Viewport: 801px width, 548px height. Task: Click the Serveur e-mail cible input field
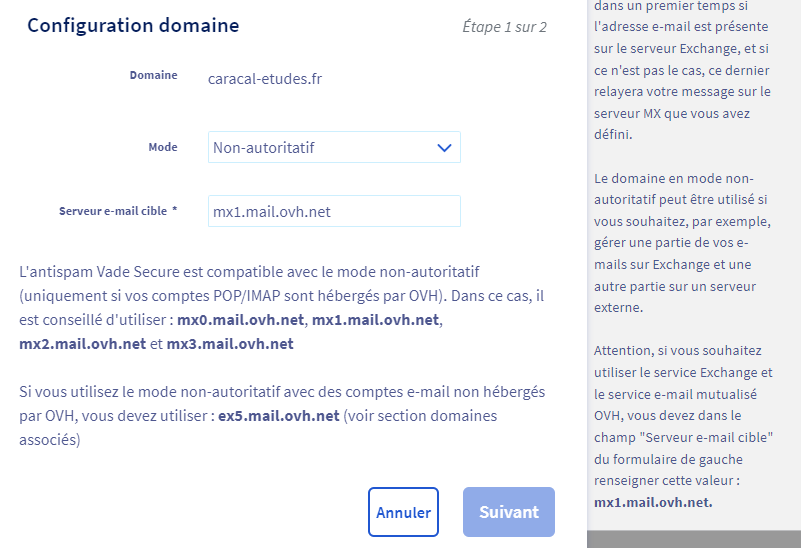(333, 212)
